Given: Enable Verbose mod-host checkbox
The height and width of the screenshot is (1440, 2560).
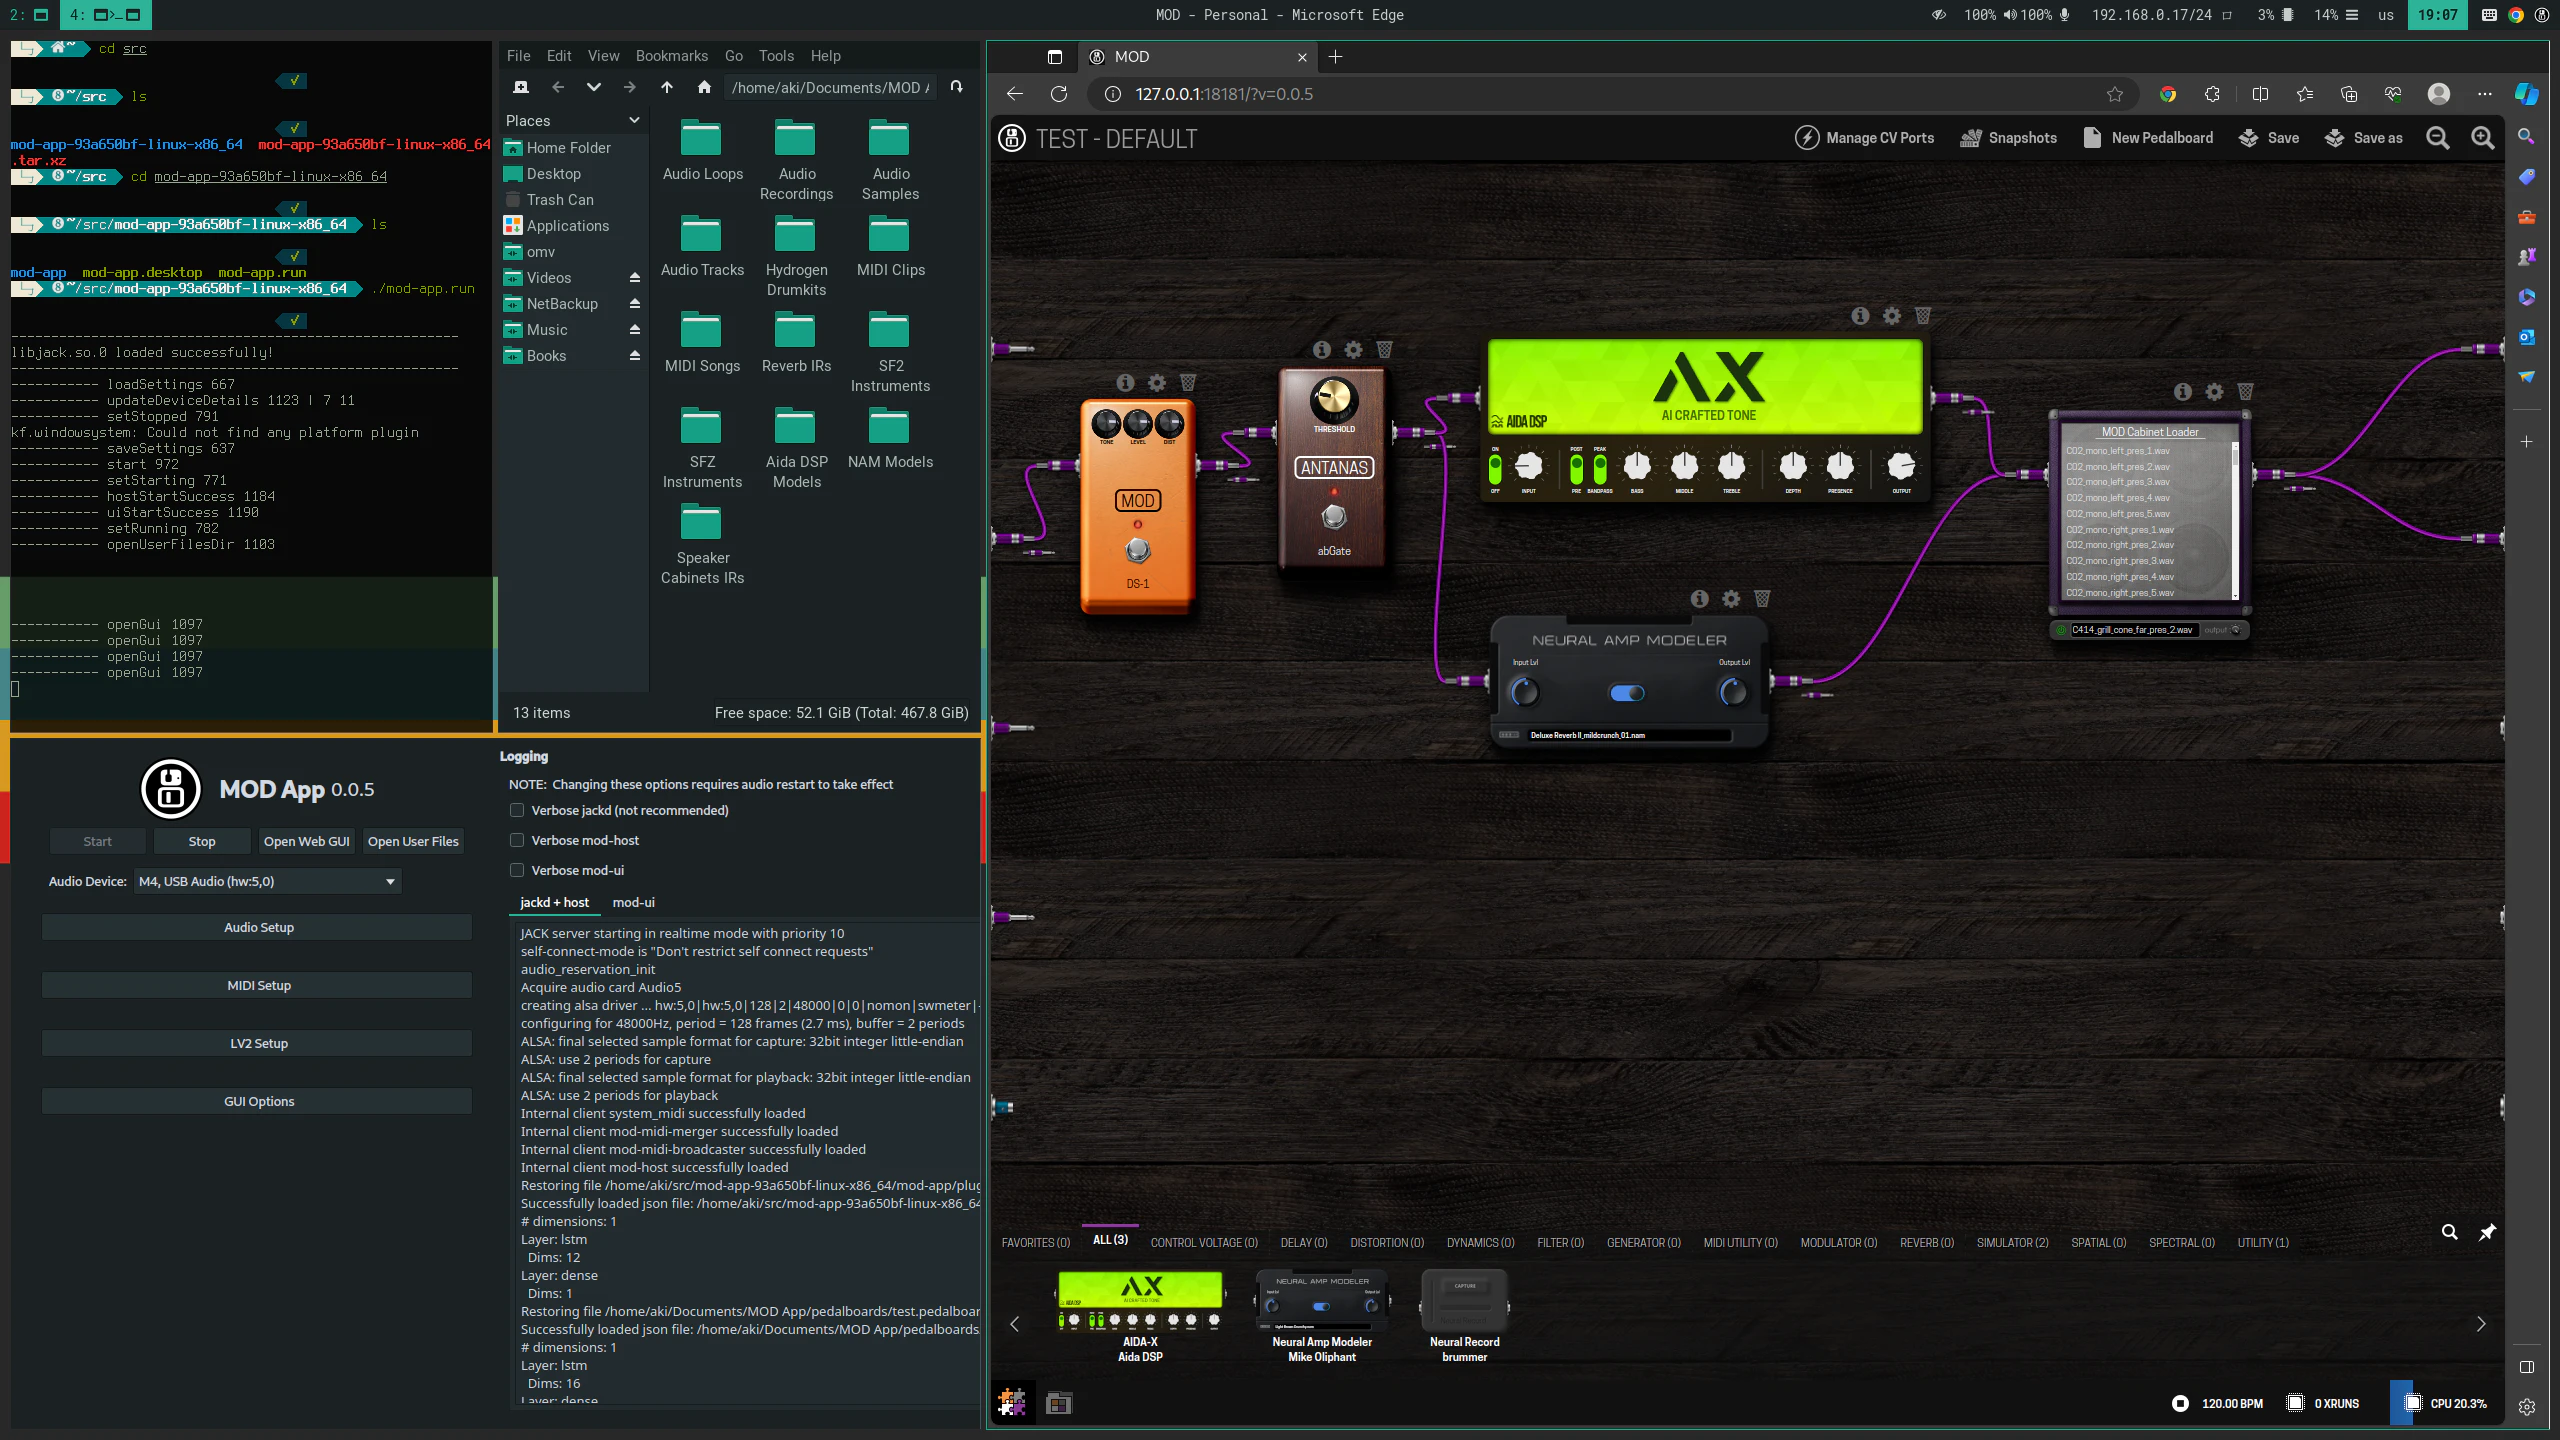Looking at the screenshot, I should coord(517,841).
